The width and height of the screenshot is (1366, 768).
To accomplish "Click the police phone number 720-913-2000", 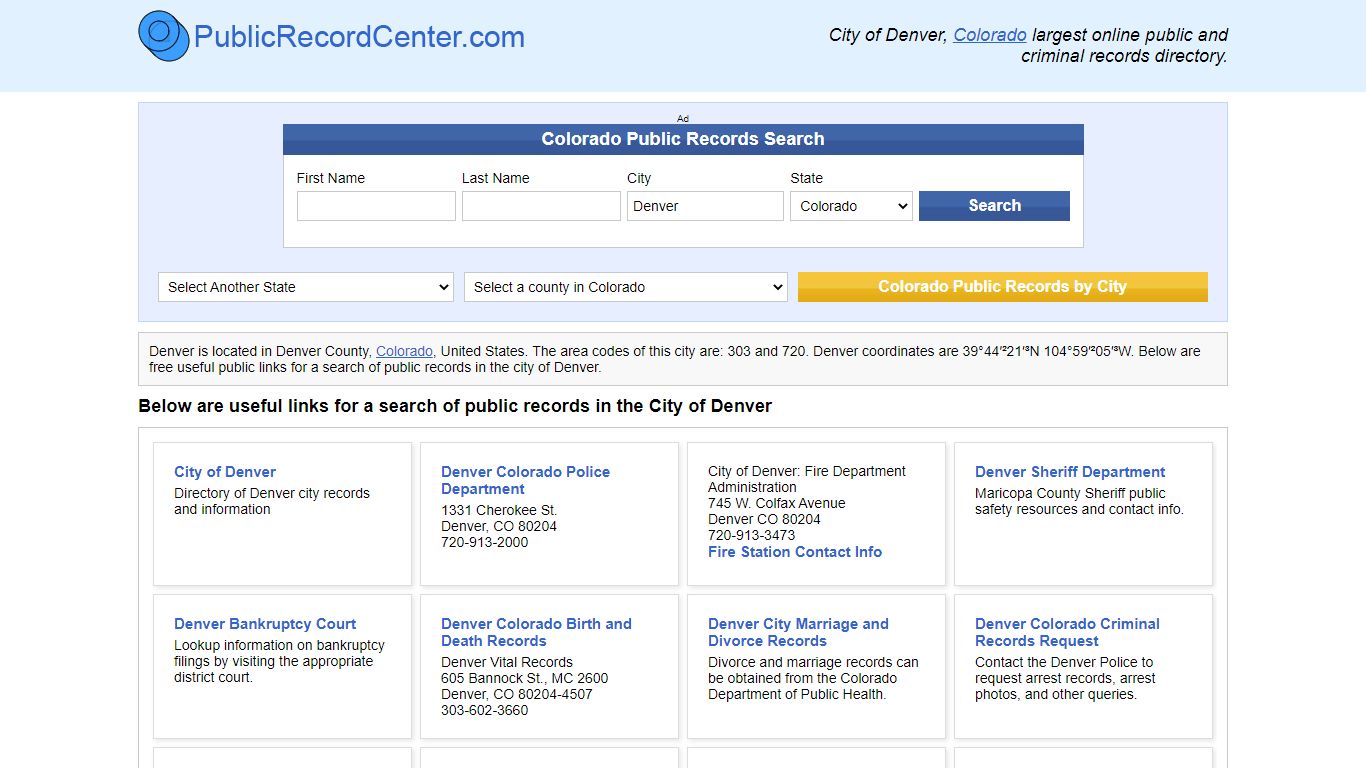I will point(485,542).
